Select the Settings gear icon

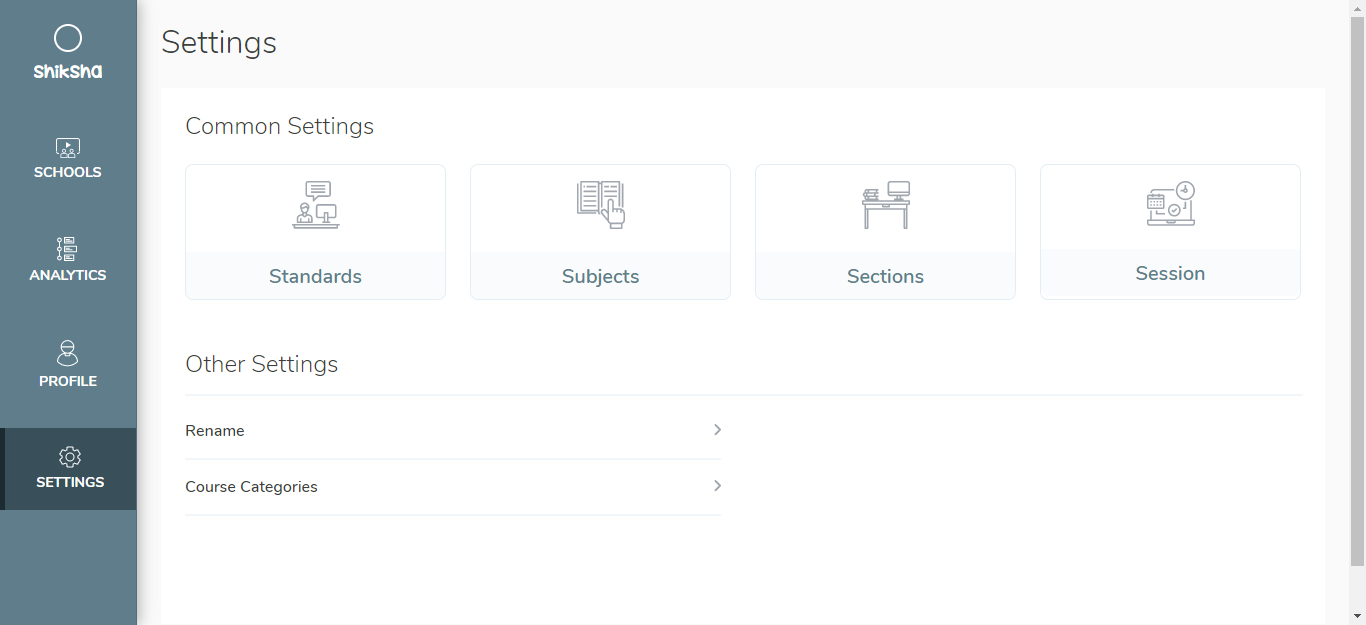click(69, 457)
